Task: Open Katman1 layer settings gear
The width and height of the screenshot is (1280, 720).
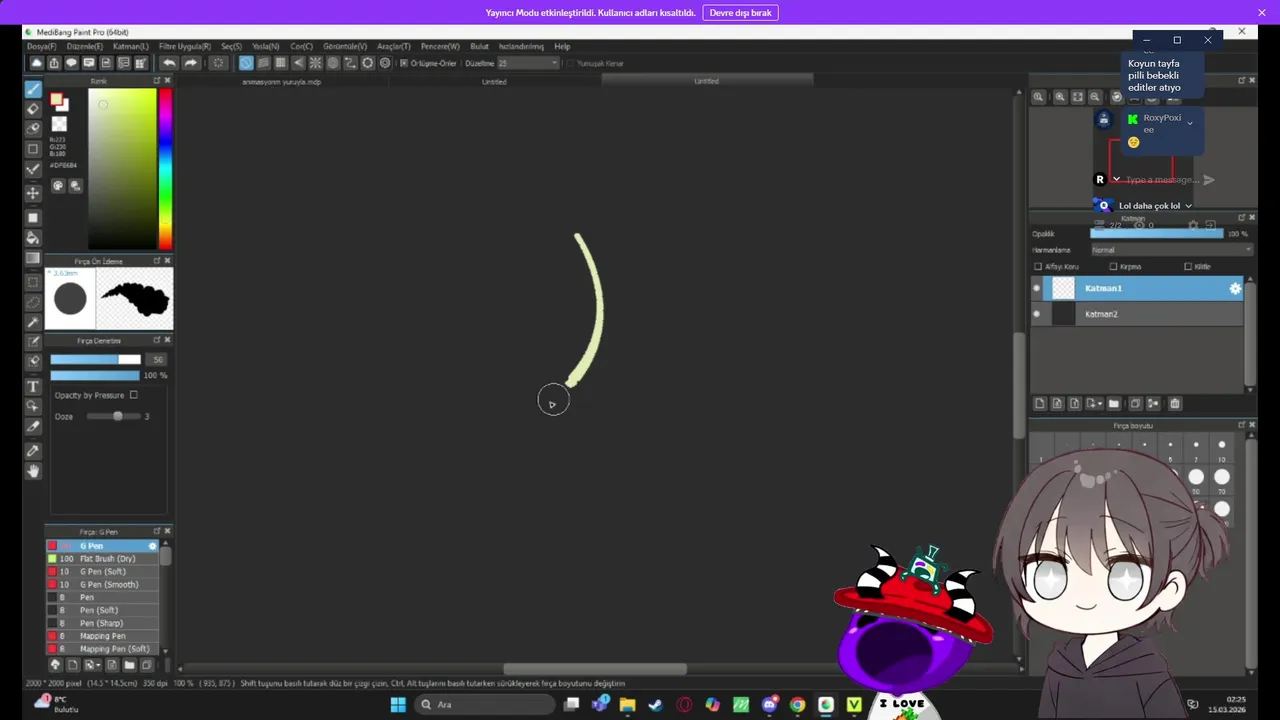Action: (x=1235, y=288)
